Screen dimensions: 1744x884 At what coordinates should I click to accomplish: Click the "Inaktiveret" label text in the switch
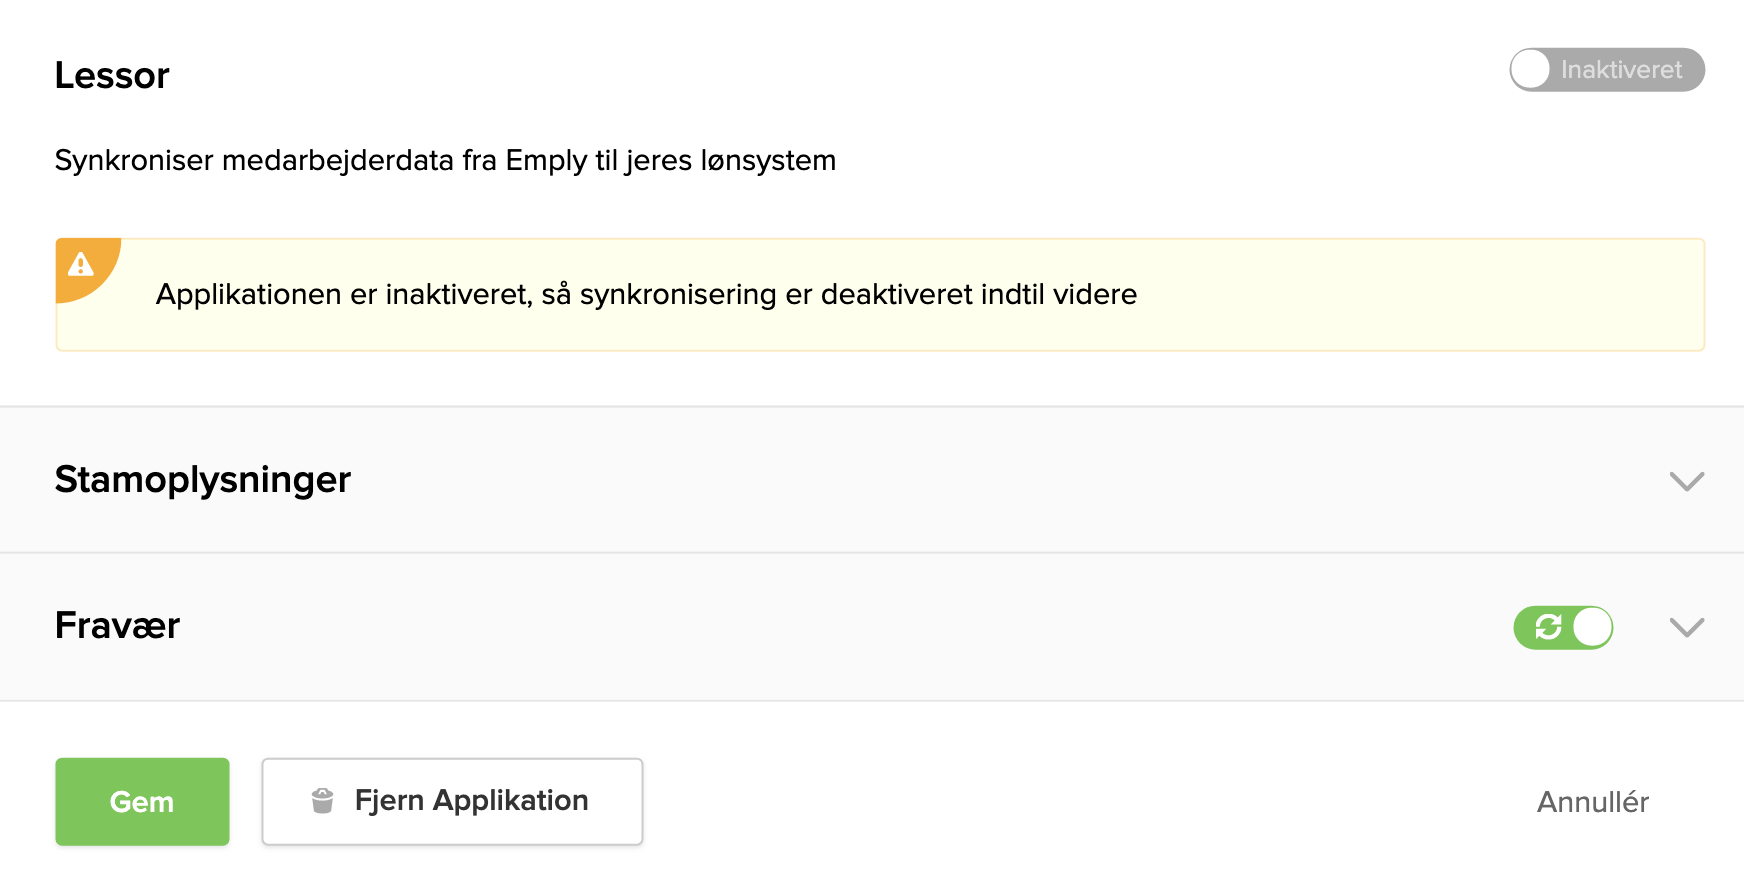(x=1621, y=70)
